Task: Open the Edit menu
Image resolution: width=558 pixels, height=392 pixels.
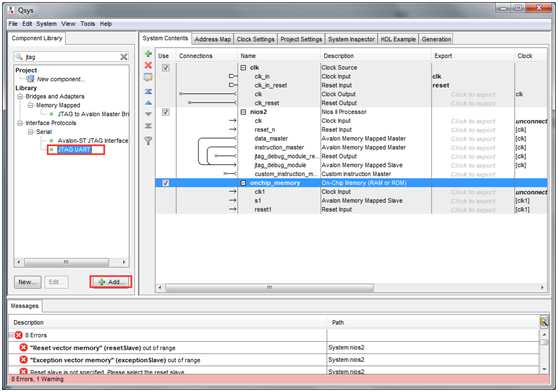Action: point(27,24)
